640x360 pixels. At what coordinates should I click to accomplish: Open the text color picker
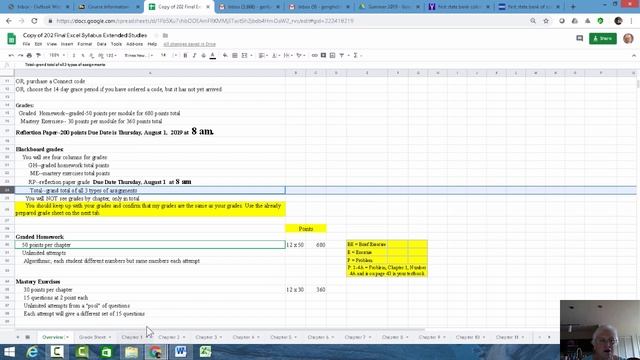tap(213, 56)
